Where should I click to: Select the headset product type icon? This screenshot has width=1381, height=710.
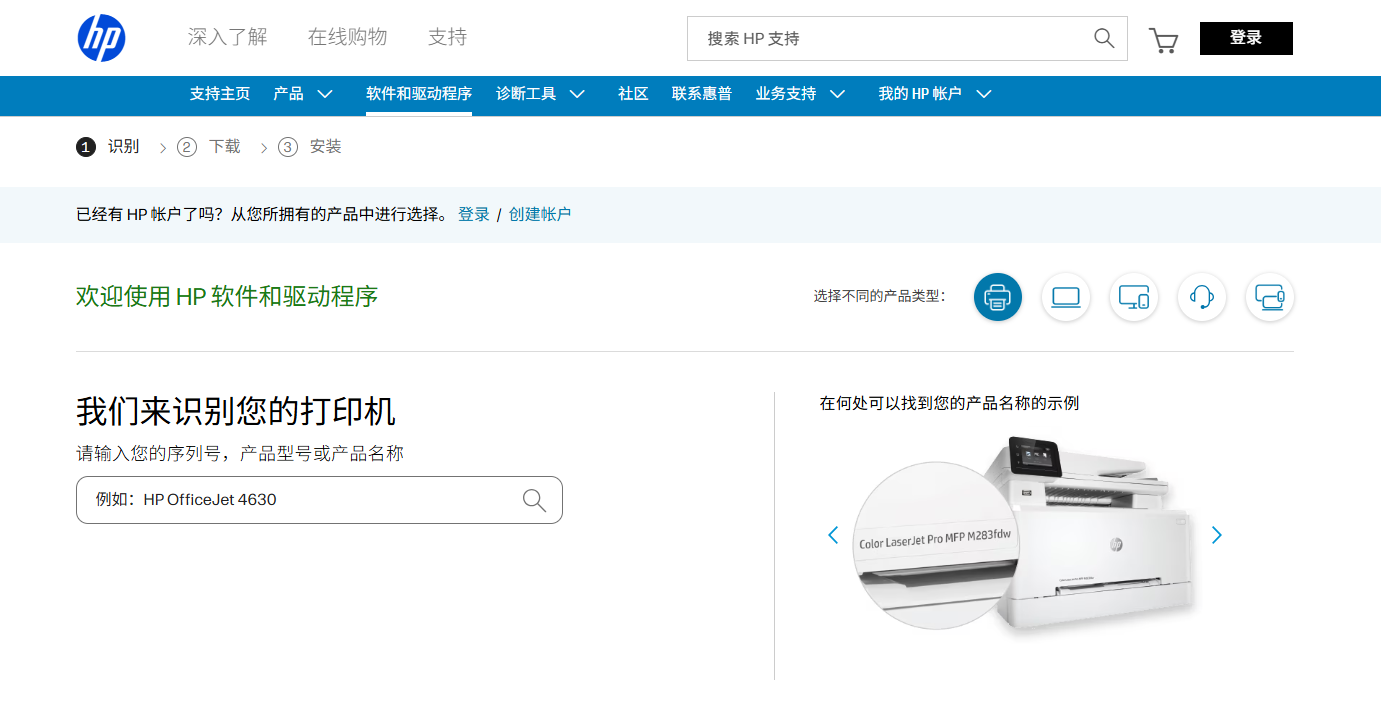(x=1202, y=297)
